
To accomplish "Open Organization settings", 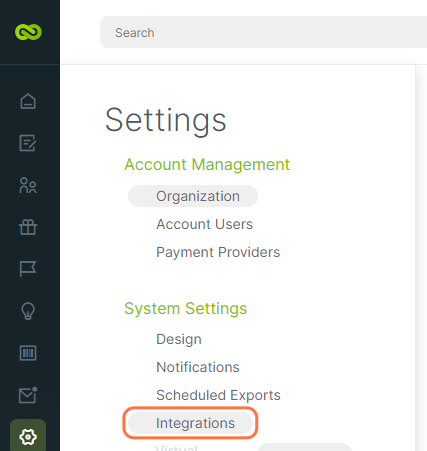I will click(193, 196).
